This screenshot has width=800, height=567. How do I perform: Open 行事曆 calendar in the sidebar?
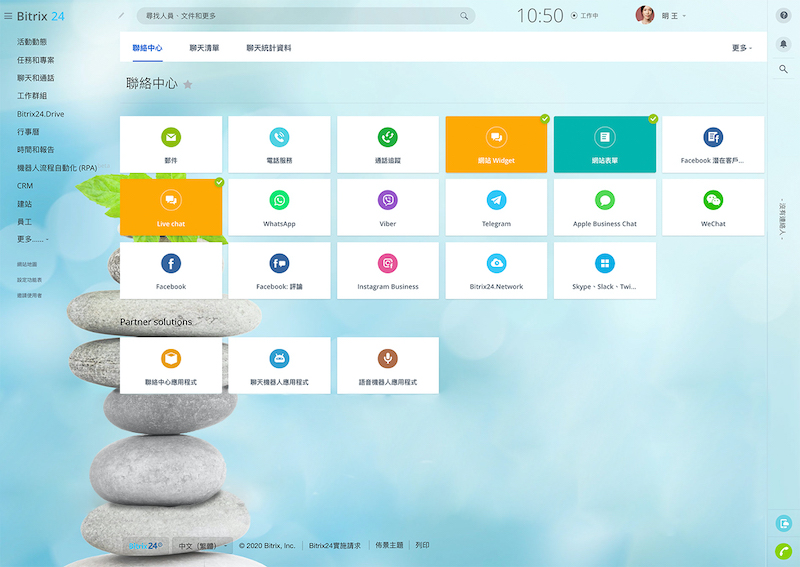28,132
